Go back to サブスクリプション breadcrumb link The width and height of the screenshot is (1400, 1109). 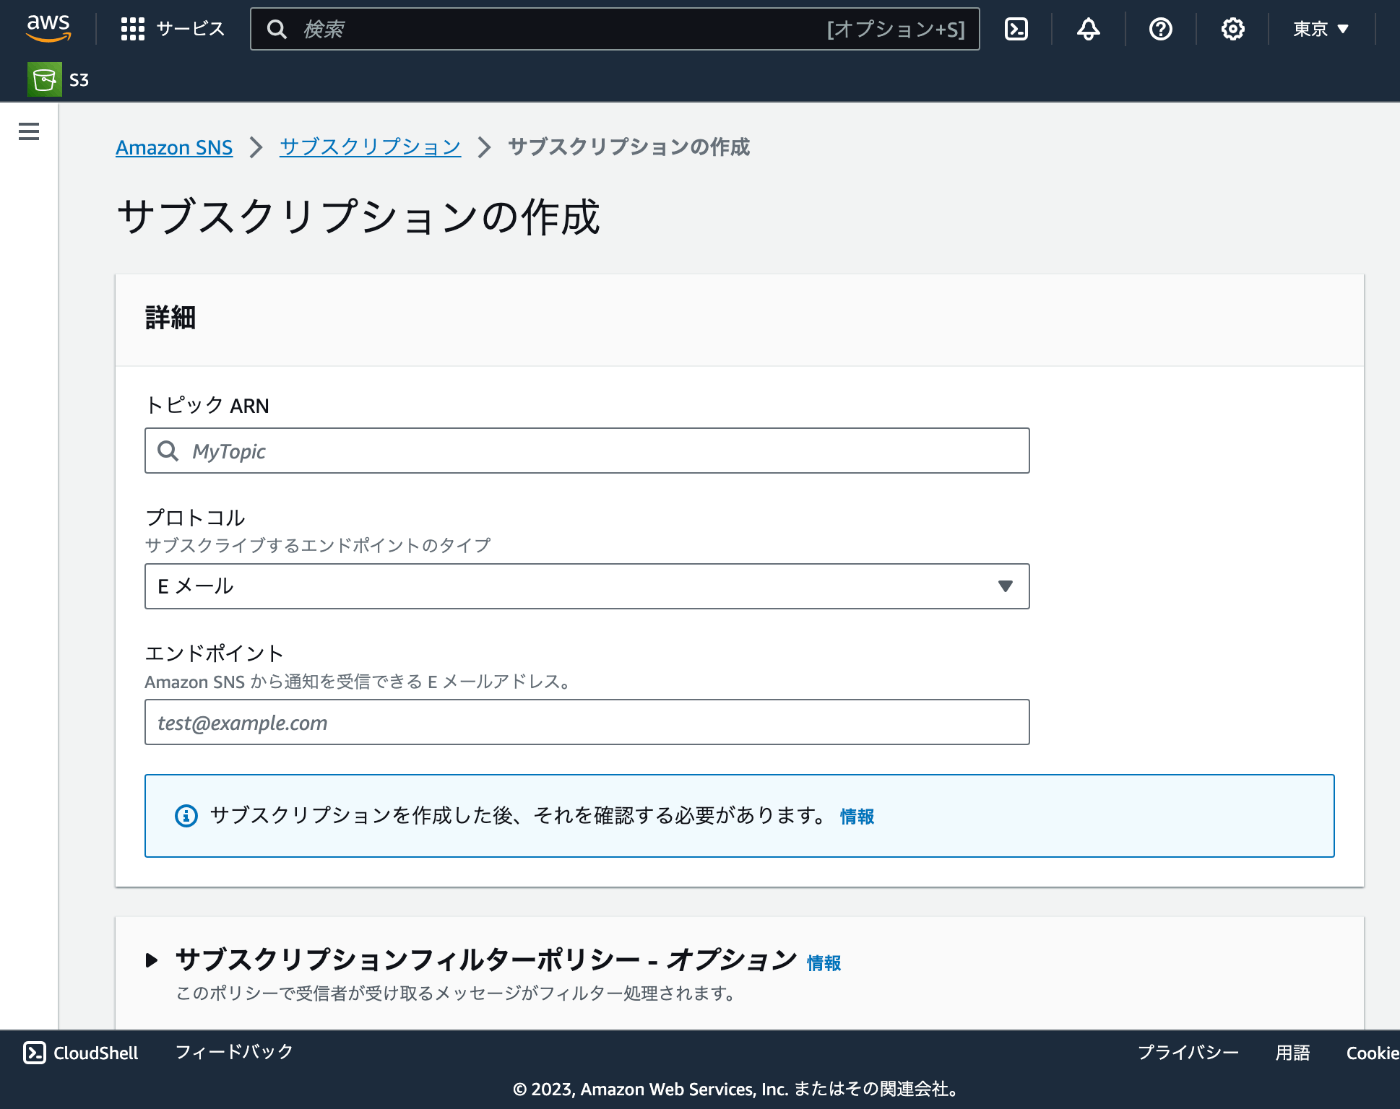[x=370, y=147]
